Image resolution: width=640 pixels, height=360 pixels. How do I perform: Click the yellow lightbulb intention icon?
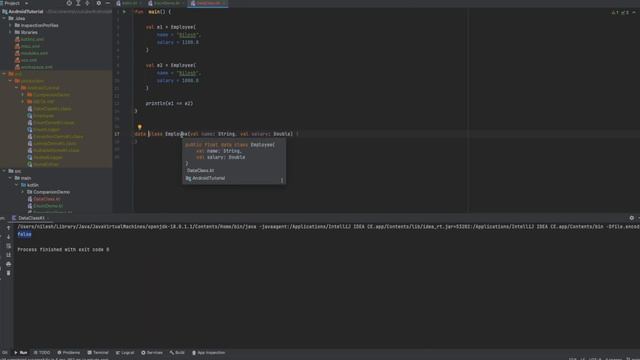click(x=140, y=127)
